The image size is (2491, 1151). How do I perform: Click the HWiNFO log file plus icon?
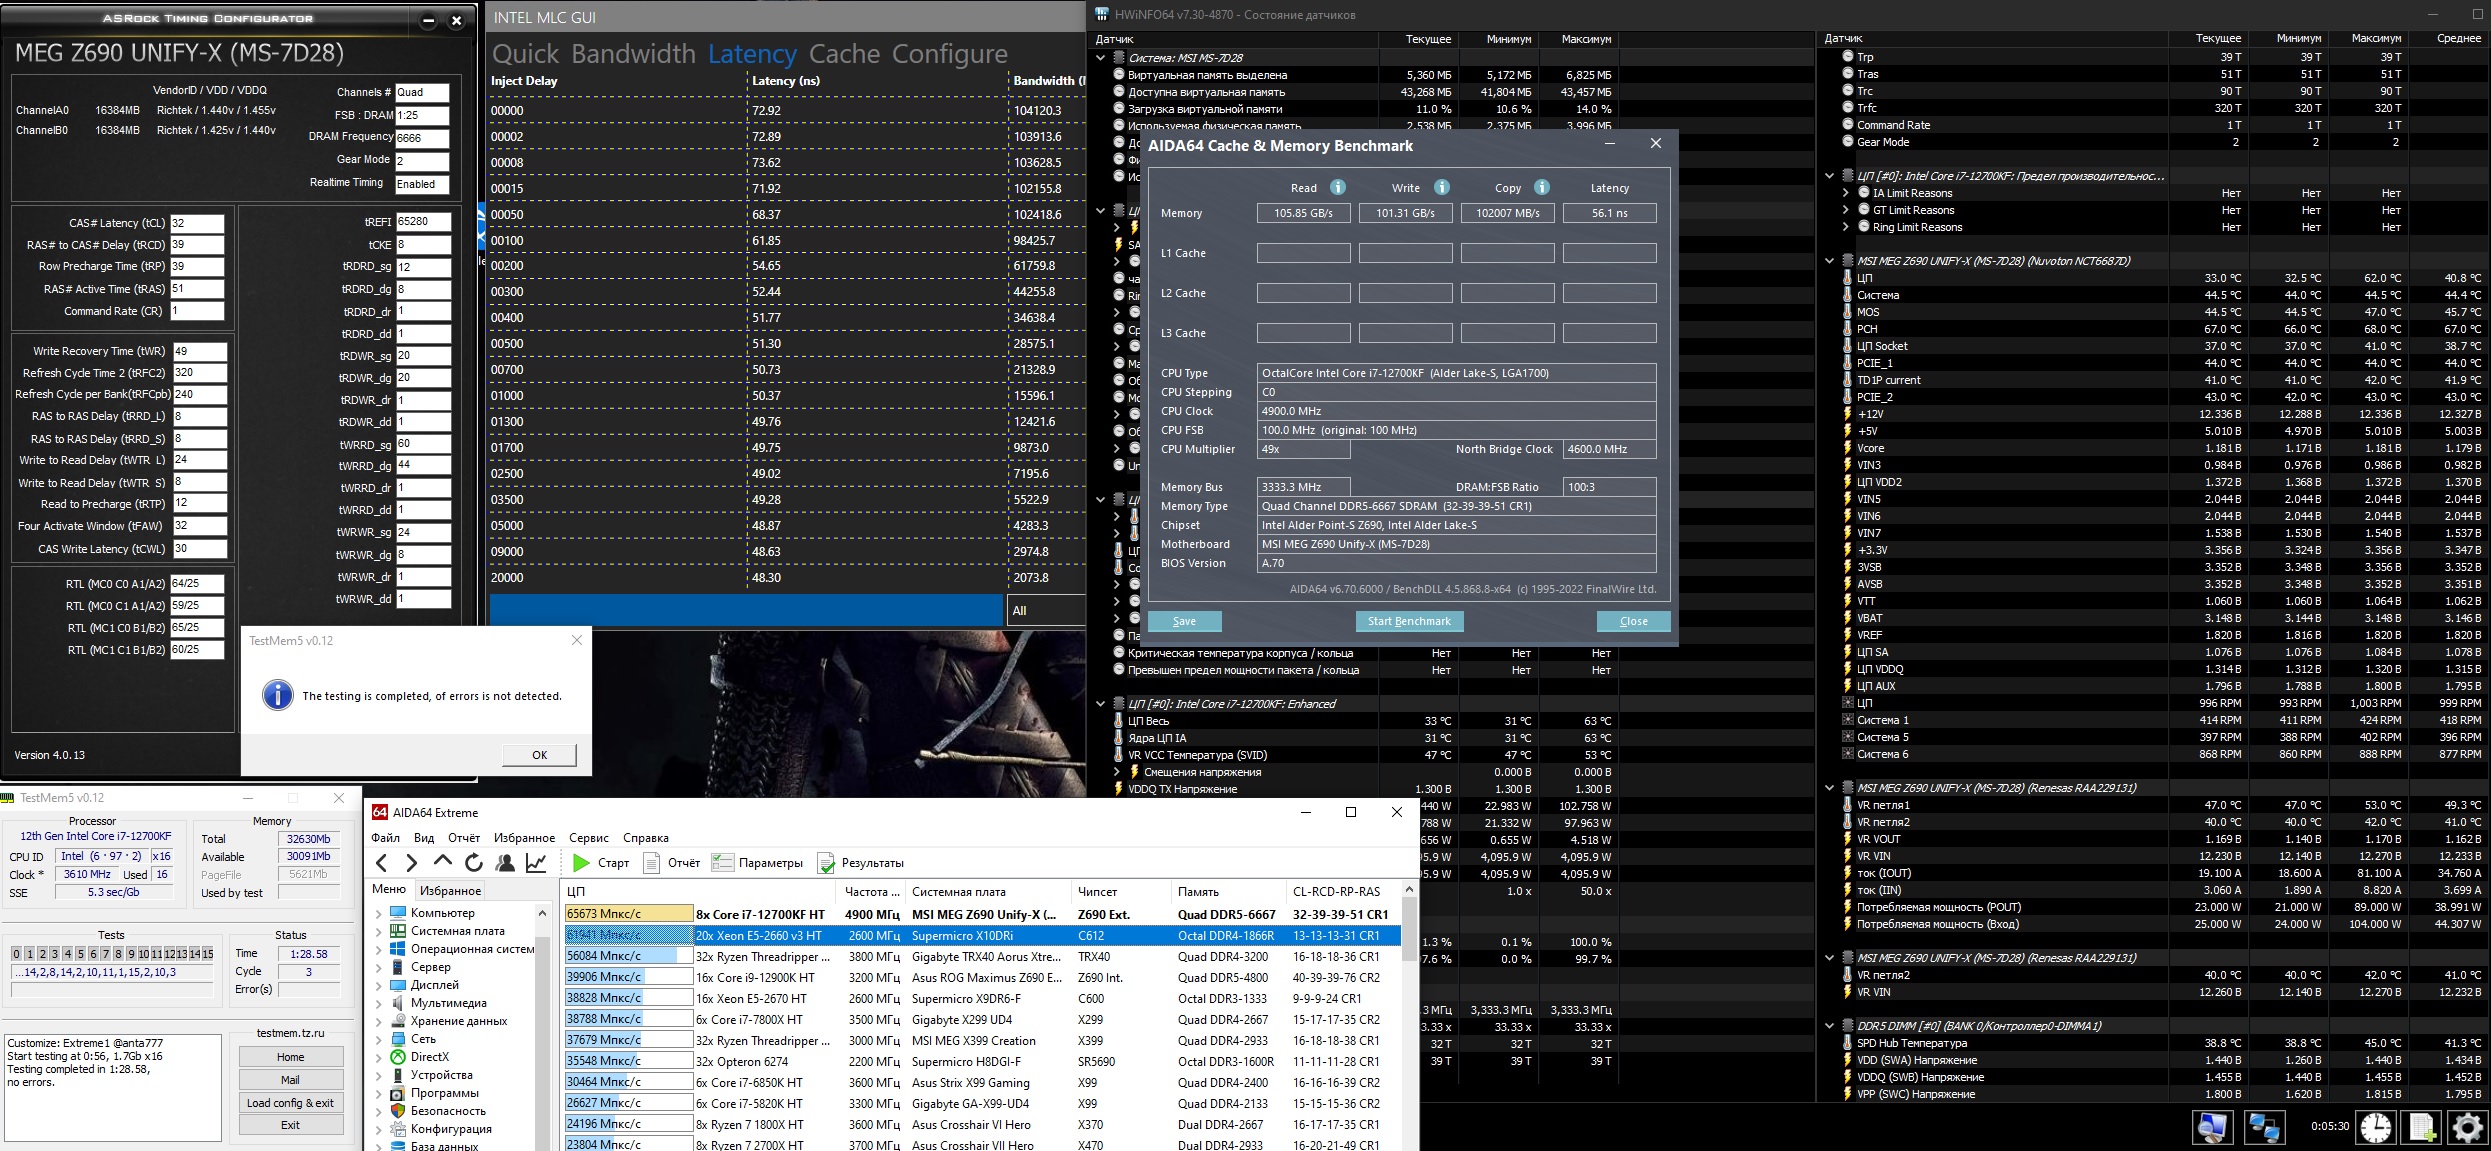coord(2422,1127)
